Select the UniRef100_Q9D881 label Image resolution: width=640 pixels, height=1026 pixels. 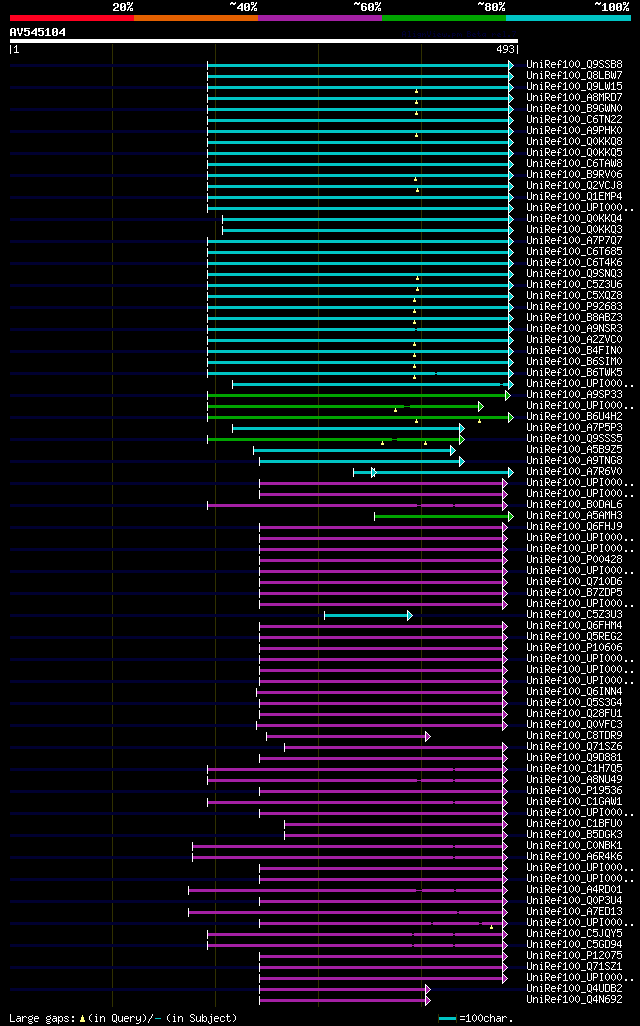pos(575,757)
